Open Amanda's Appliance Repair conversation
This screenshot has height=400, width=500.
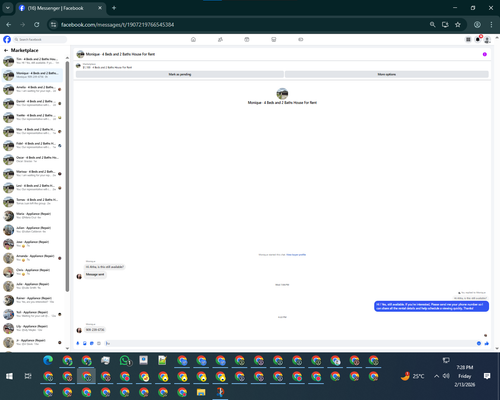pyautogui.click(x=32, y=258)
